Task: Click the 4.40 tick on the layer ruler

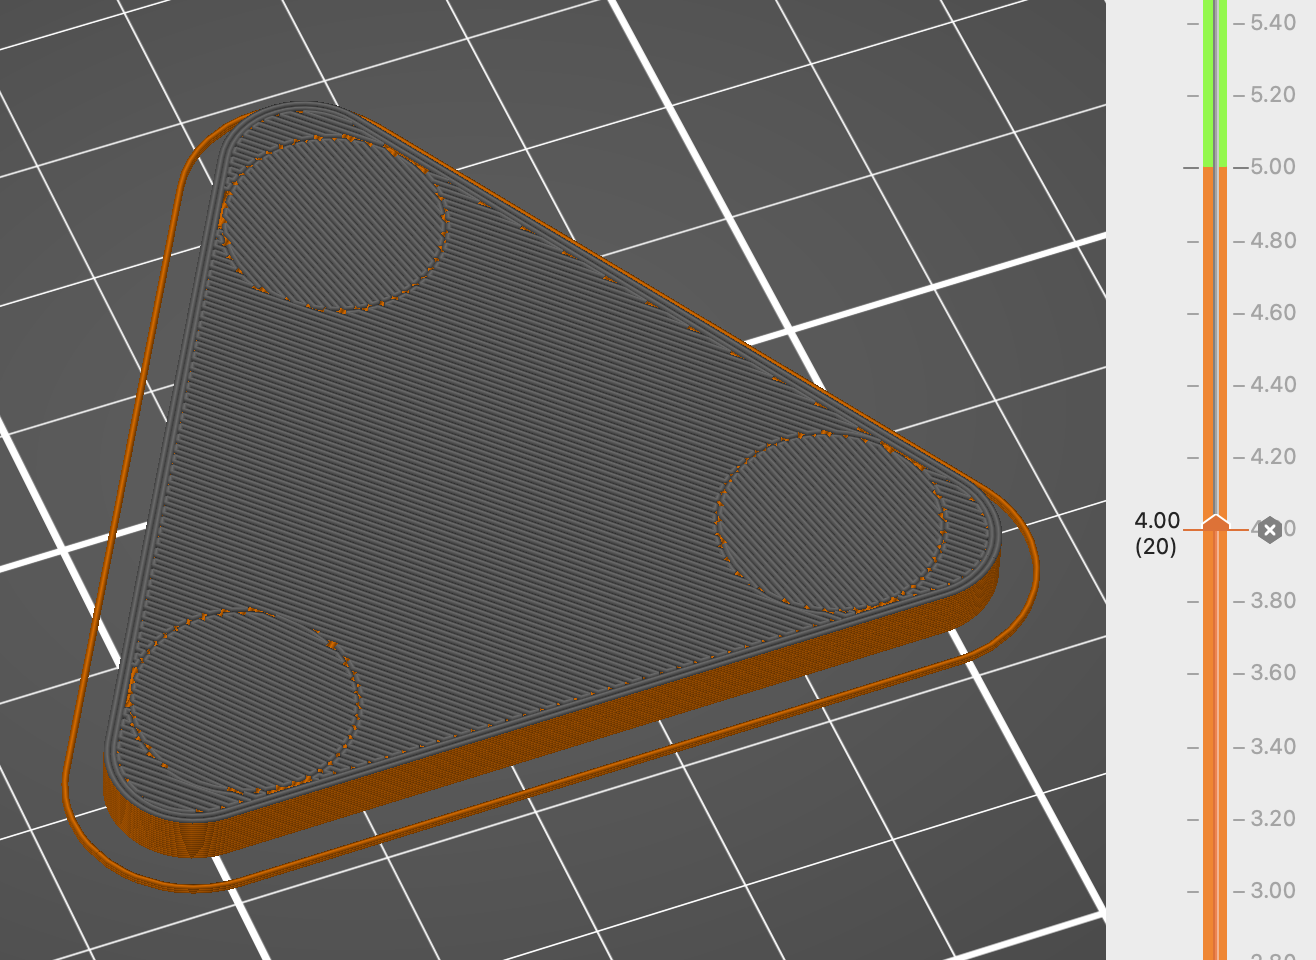Action: pyautogui.click(x=1273, y=385)
